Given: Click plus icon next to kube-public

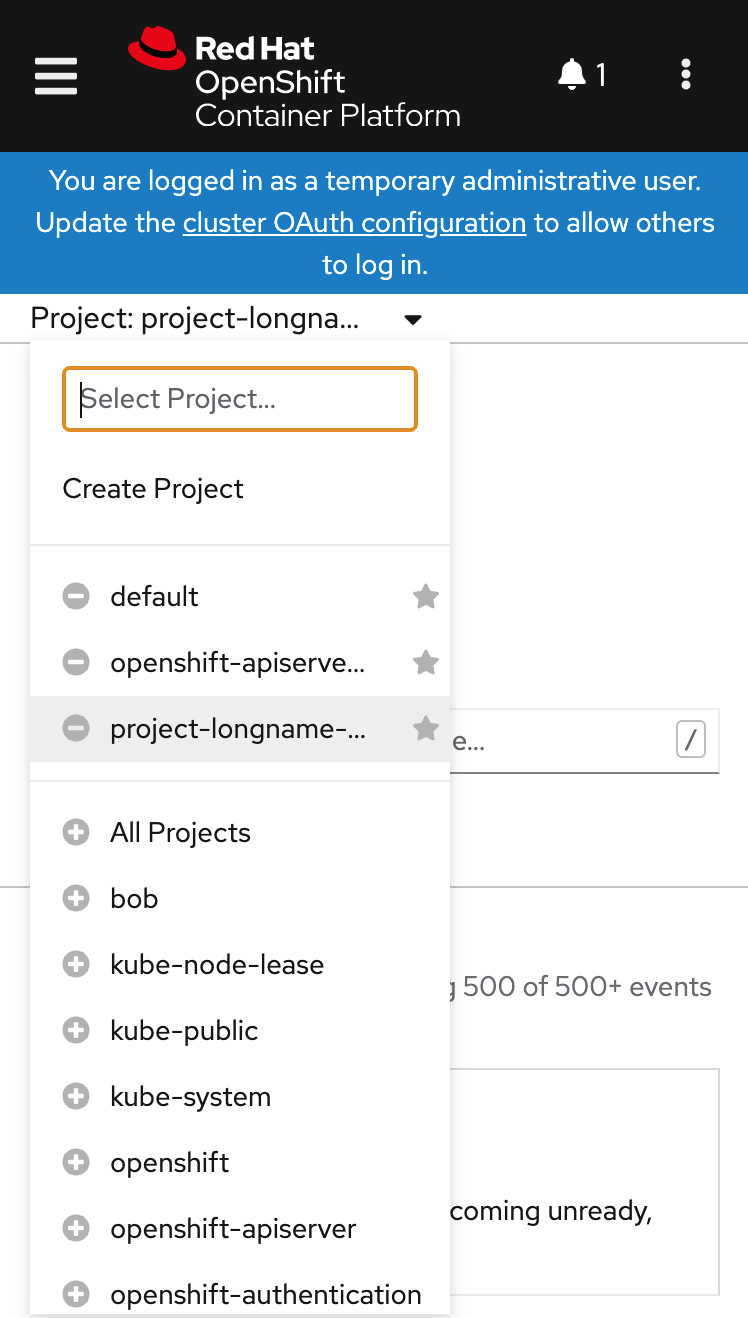Looking at the screenshot, I should click(x=76, y=1031).
